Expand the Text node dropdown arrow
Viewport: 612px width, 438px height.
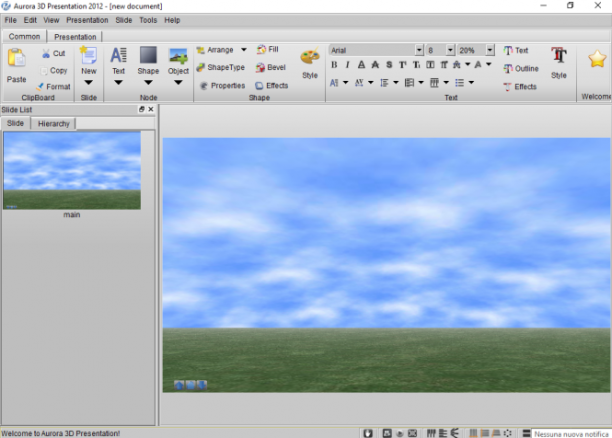click(118, 83)
